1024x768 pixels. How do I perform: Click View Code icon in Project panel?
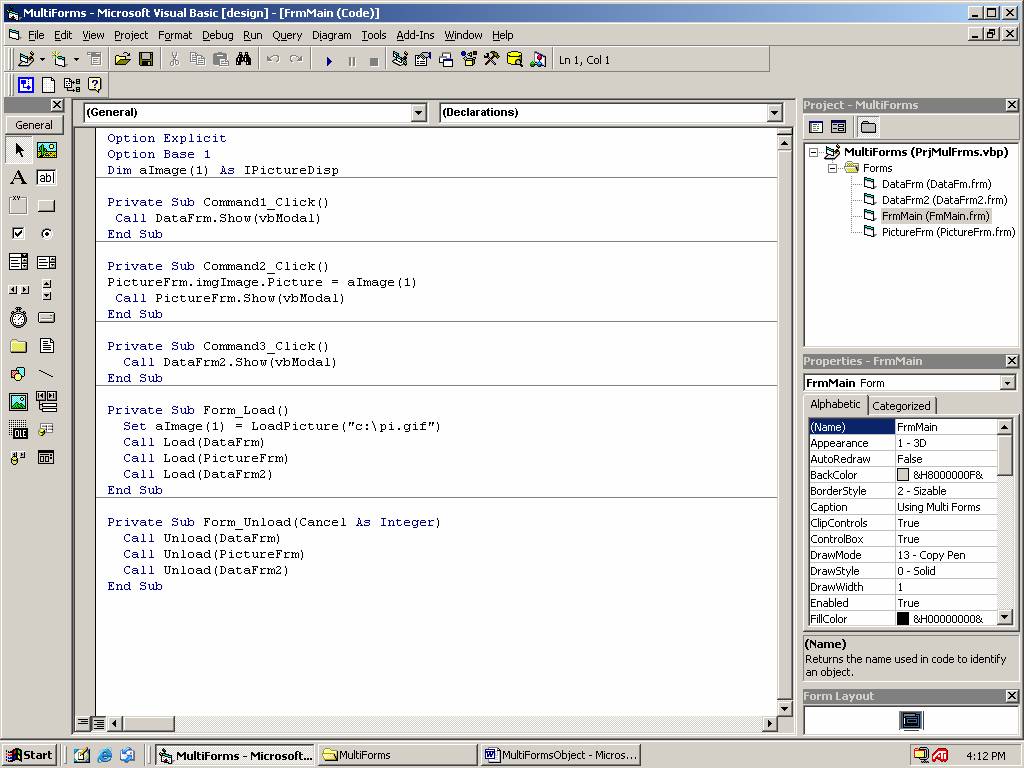click(x=816, y=127)
